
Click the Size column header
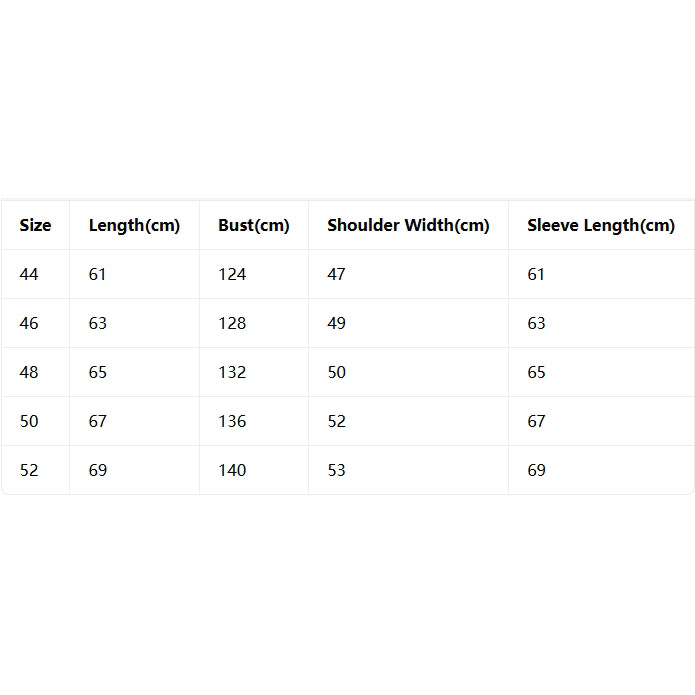(x=35, y=225)
